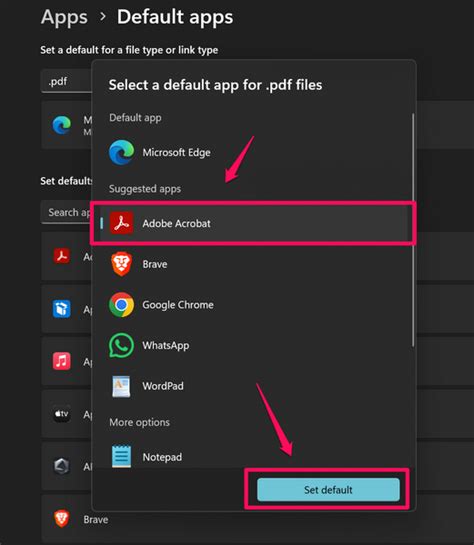The width and height of the screenshot is (474, 545).
Task: Open the grey hexagon app icon in the background list
Action: tap(62, 466)
